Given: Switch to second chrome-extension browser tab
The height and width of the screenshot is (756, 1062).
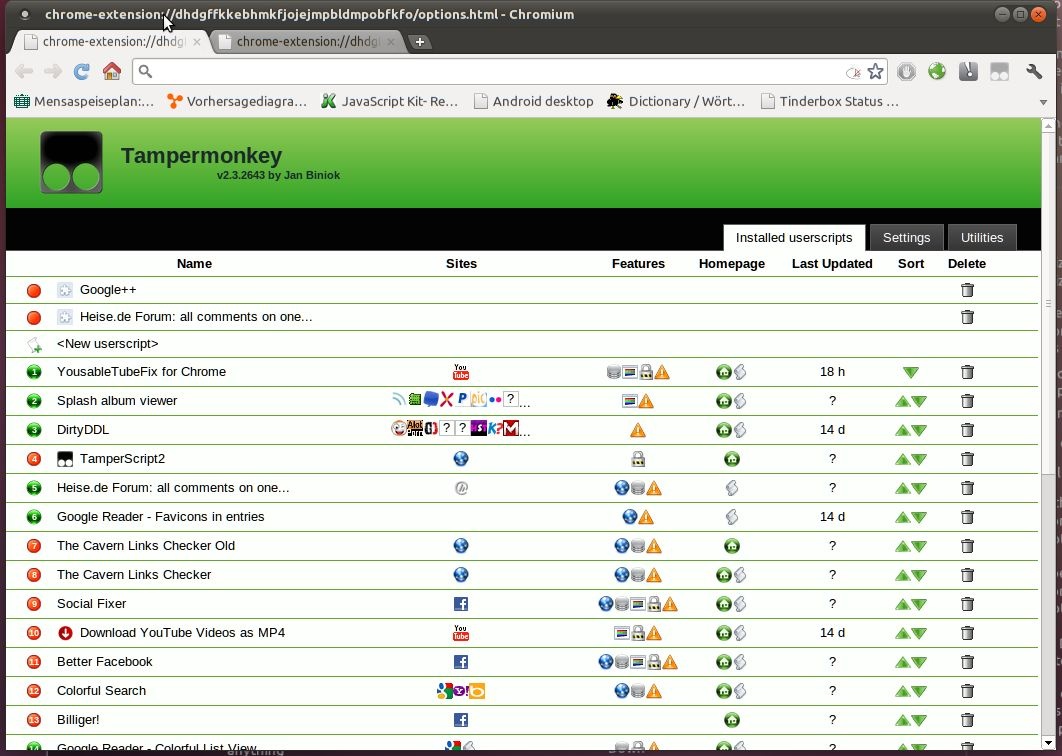Looking at the screenshot, I should tap(307, 42).
